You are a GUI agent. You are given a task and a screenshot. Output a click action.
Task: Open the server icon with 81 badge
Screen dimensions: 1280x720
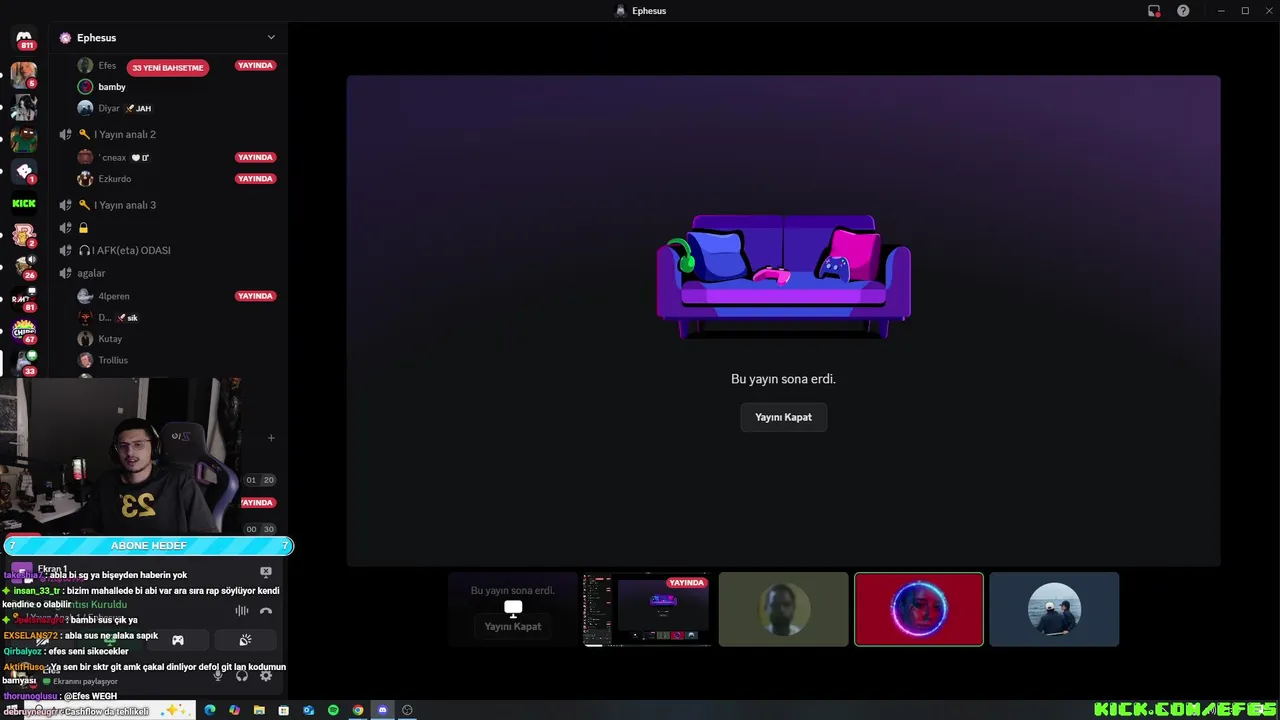(x=24, y=299)
